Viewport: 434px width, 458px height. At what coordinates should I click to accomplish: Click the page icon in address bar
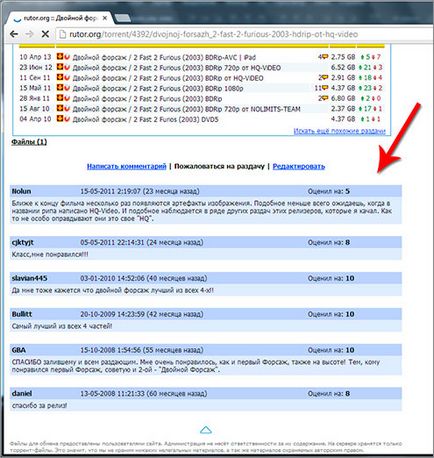pos(62,34)
